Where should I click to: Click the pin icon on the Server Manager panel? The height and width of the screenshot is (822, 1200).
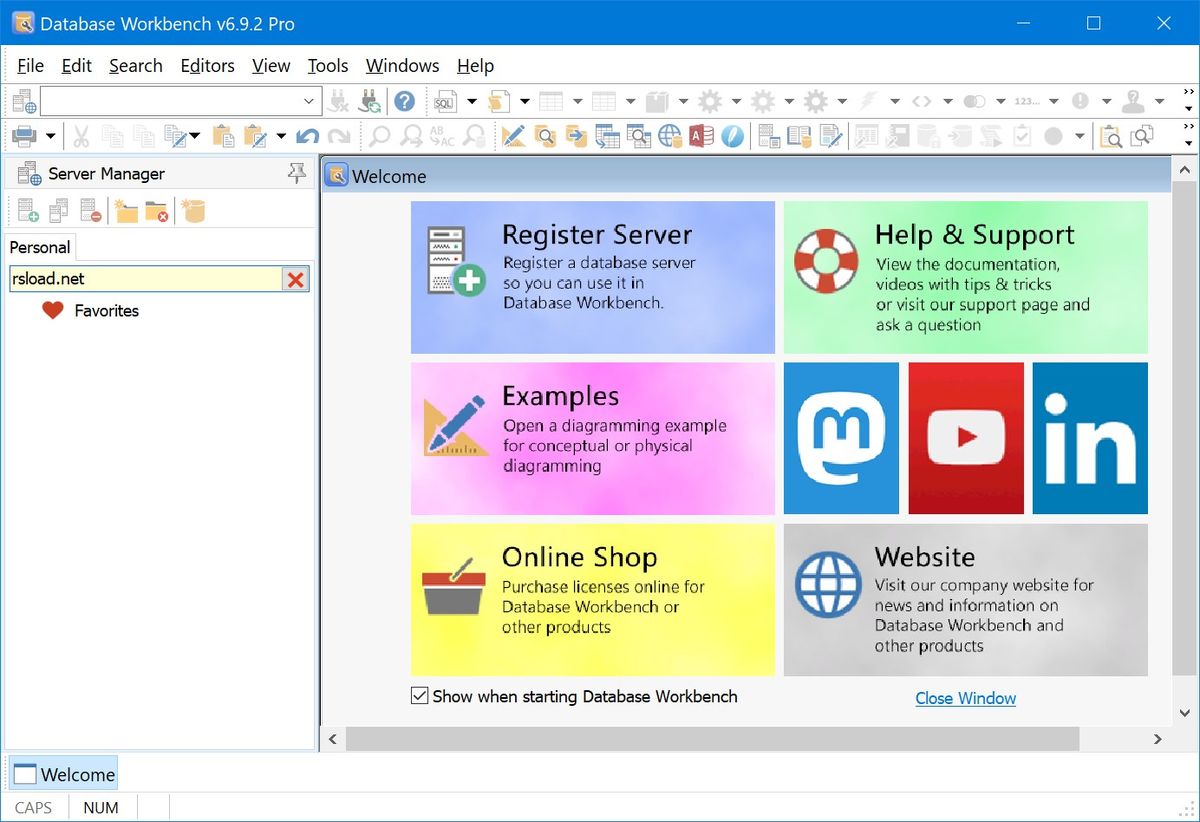tap(297, 173)
